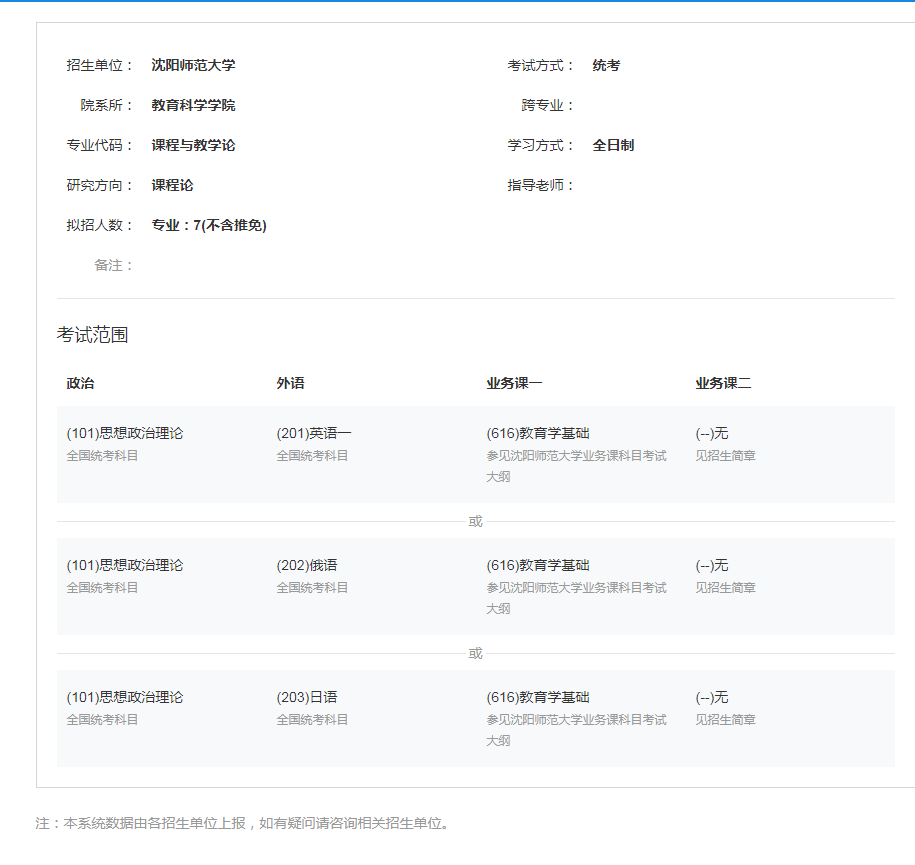This screenshot has width=915, height=865.
Task: Click (616)教育学基础 in the first exam row
Action: click(538, 433)
